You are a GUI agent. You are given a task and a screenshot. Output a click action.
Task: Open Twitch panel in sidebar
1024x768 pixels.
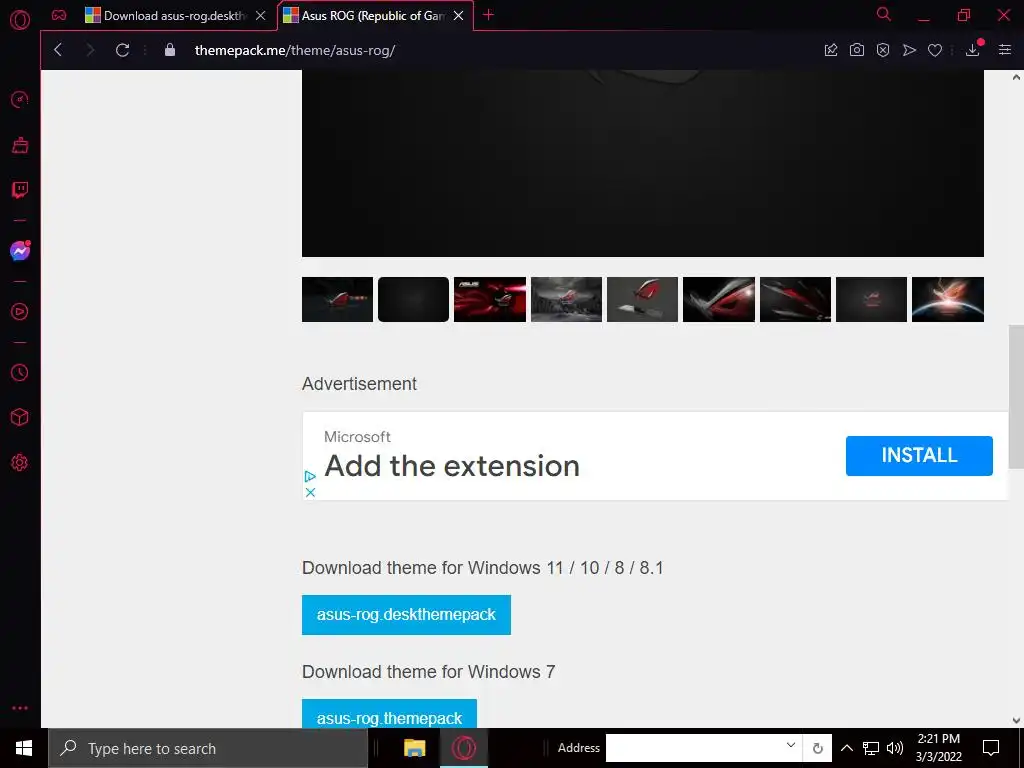[20, 190]
